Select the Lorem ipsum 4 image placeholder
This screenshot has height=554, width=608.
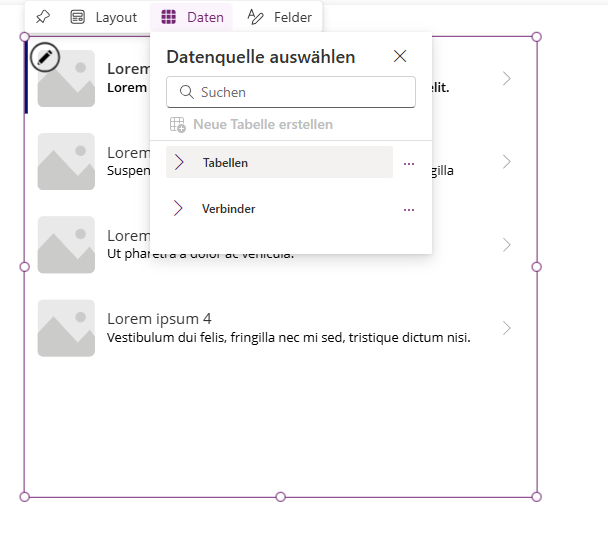[x=66, y=328]
